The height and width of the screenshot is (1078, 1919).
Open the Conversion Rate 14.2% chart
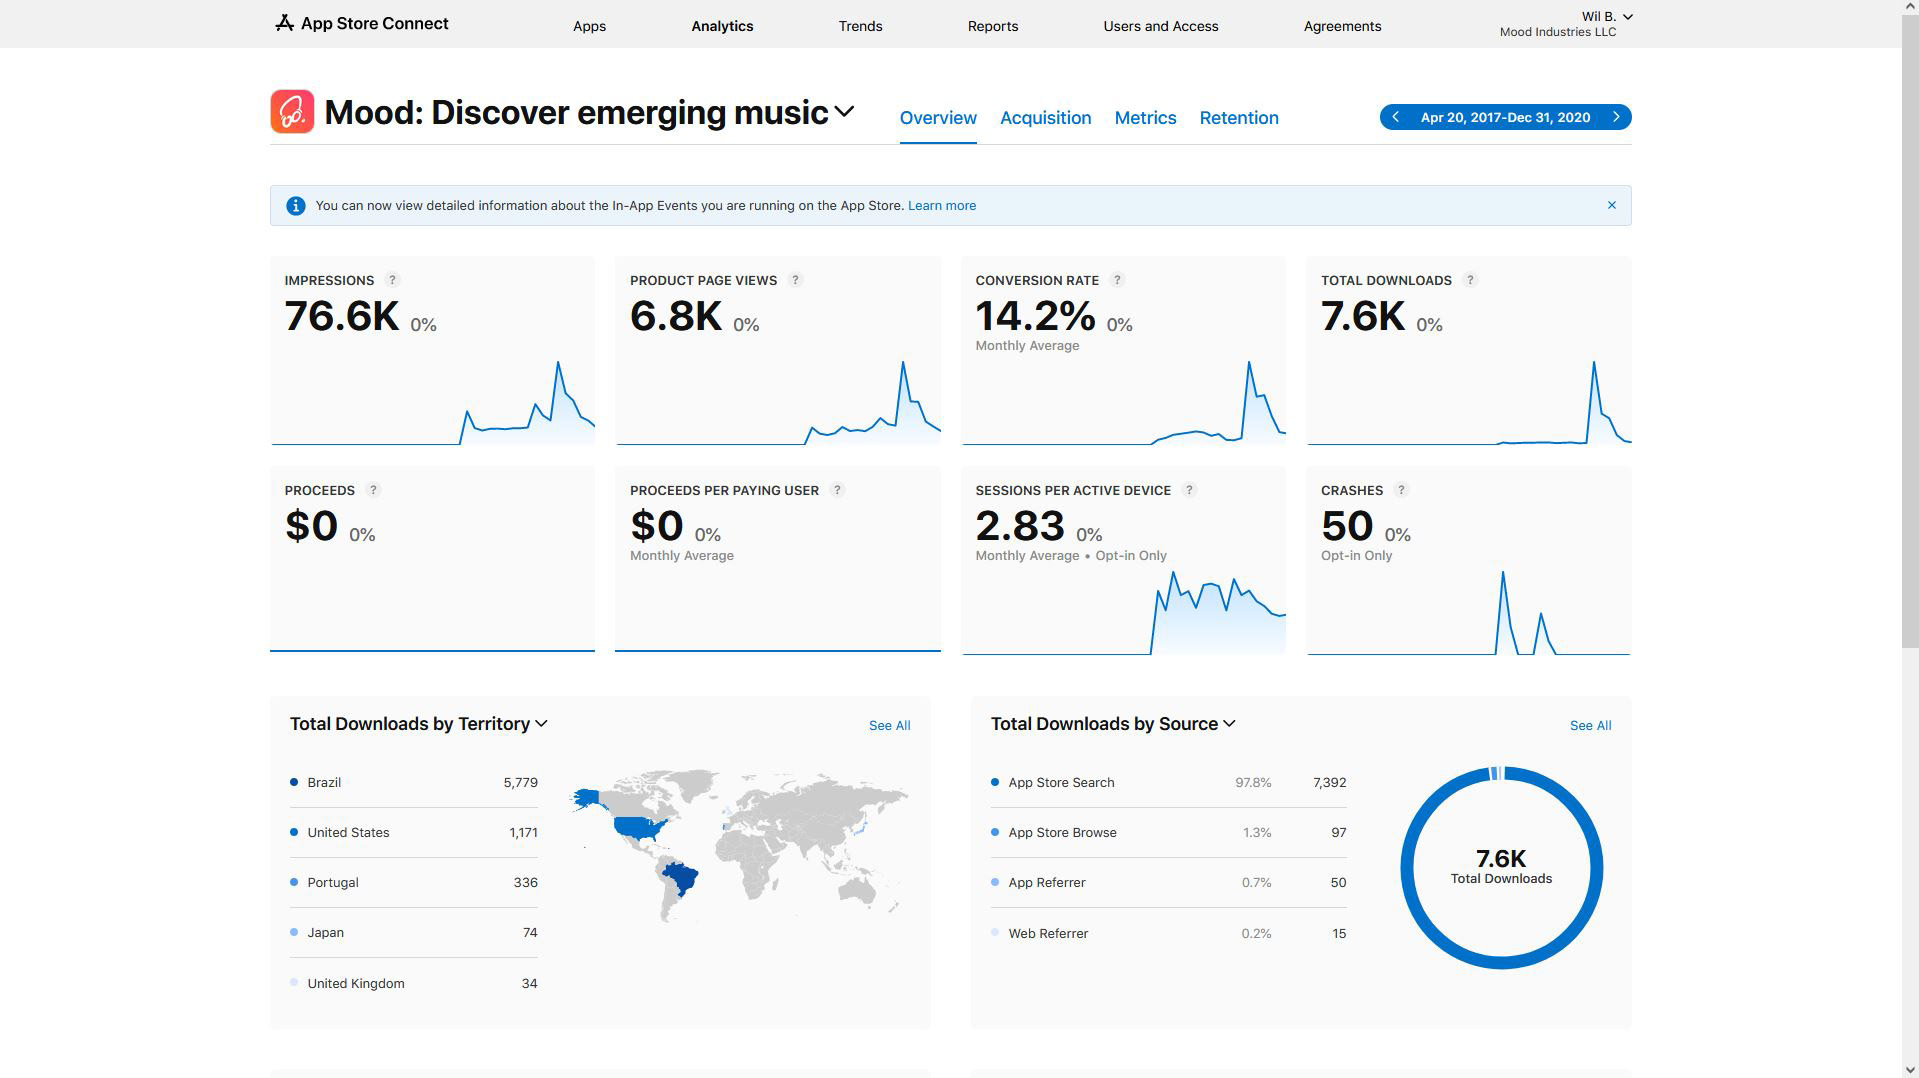[x=1123, y=401]
